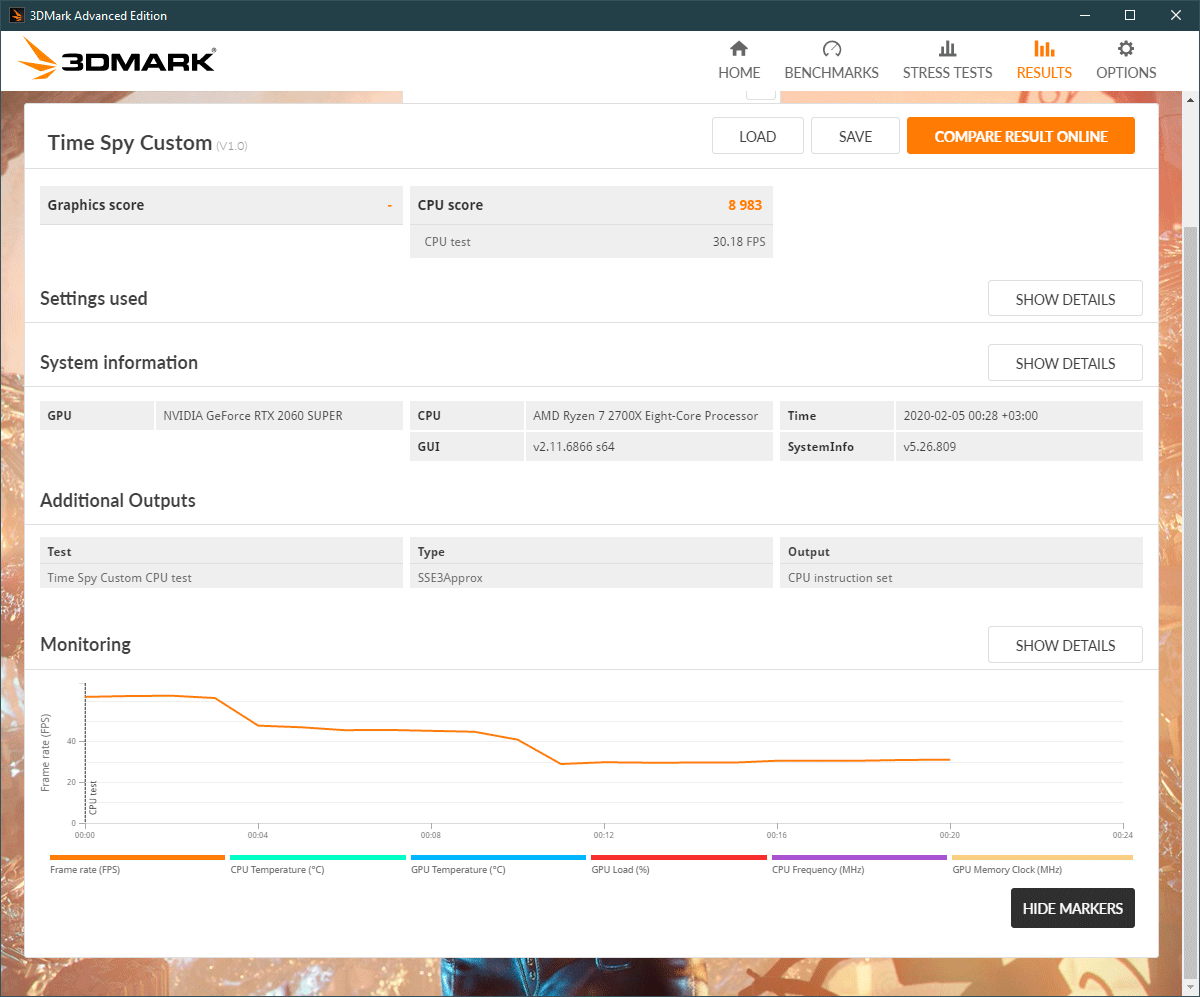Image resolution: width=1200 pixels, height=997 pixels.
Task: Click the Benchmarks gauge icon
Action: 832,49
